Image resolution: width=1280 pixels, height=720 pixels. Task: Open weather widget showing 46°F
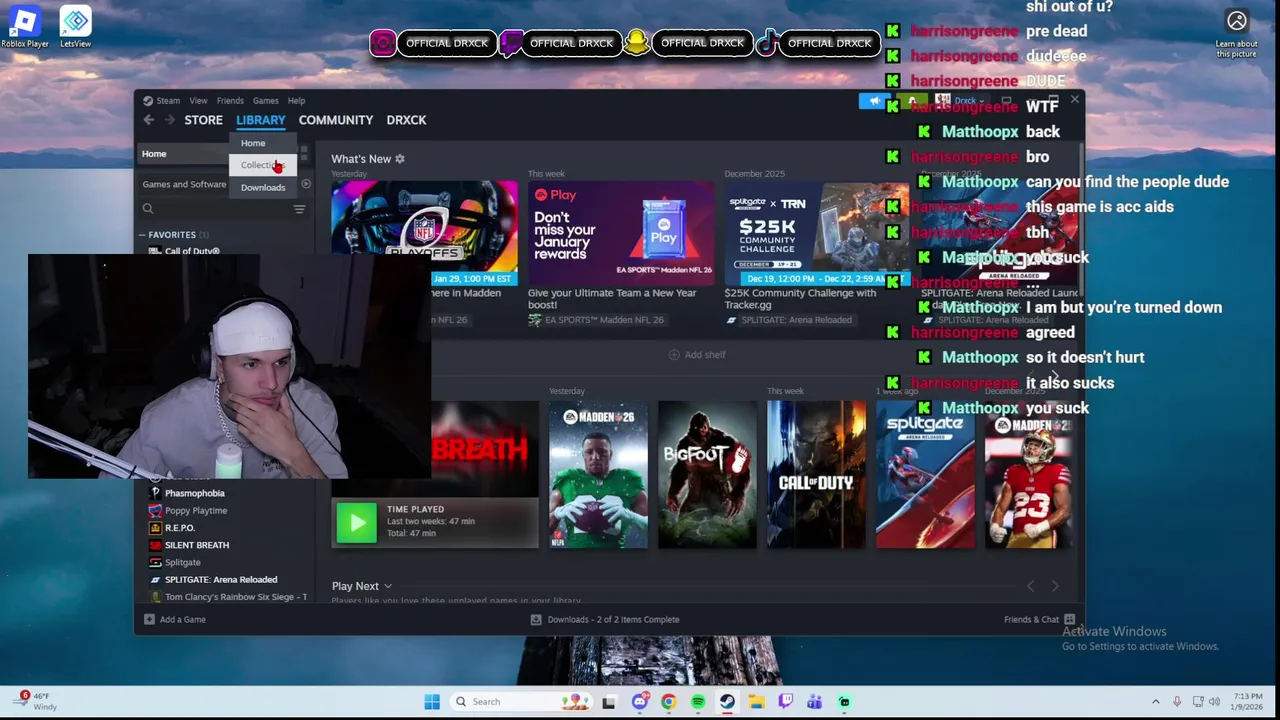pyautogui.click(x=32, y=701)
